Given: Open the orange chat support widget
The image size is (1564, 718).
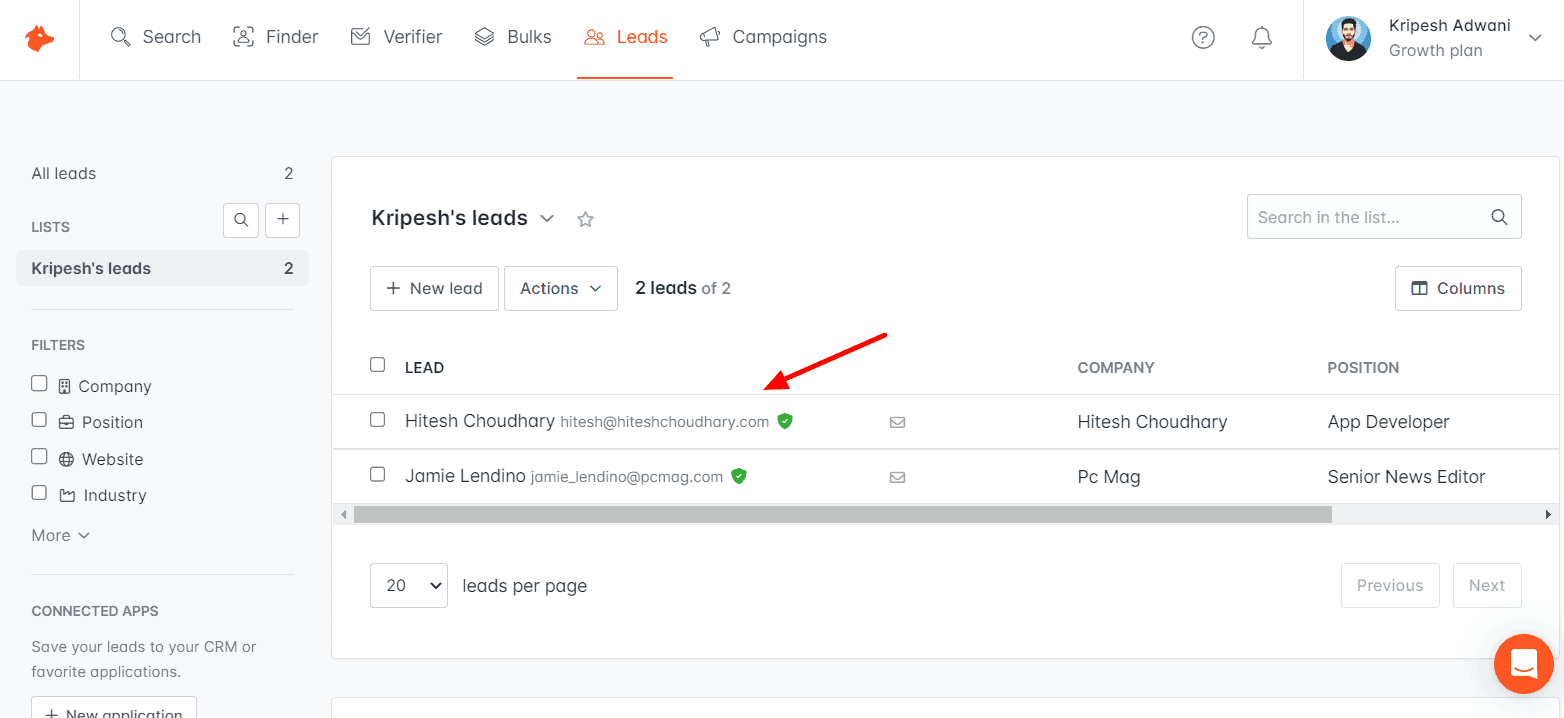Looking at the screenshot, I should (1523, 664).
